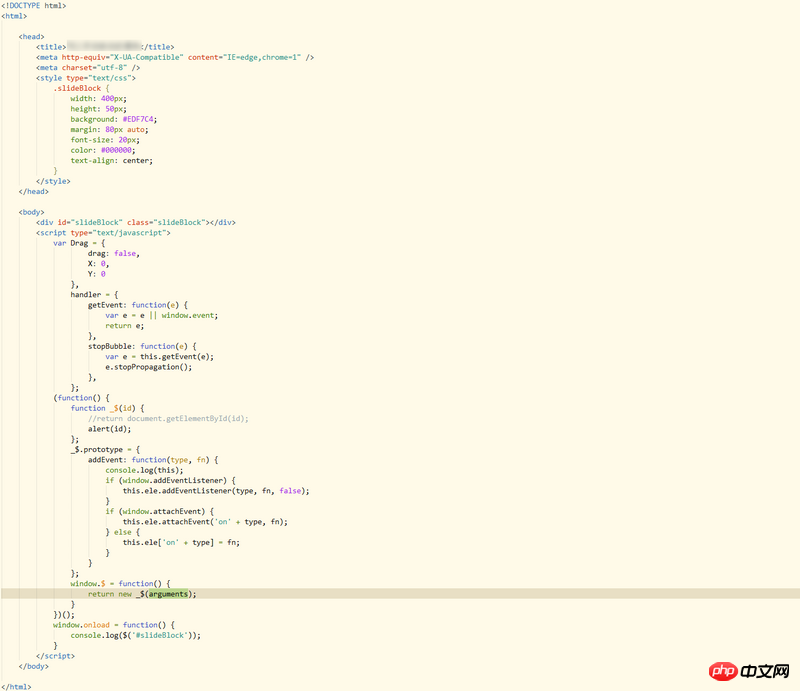Click the DOCTYPE html declaration line
Viewport: 800px width, 691px height.
click(34, 5)
